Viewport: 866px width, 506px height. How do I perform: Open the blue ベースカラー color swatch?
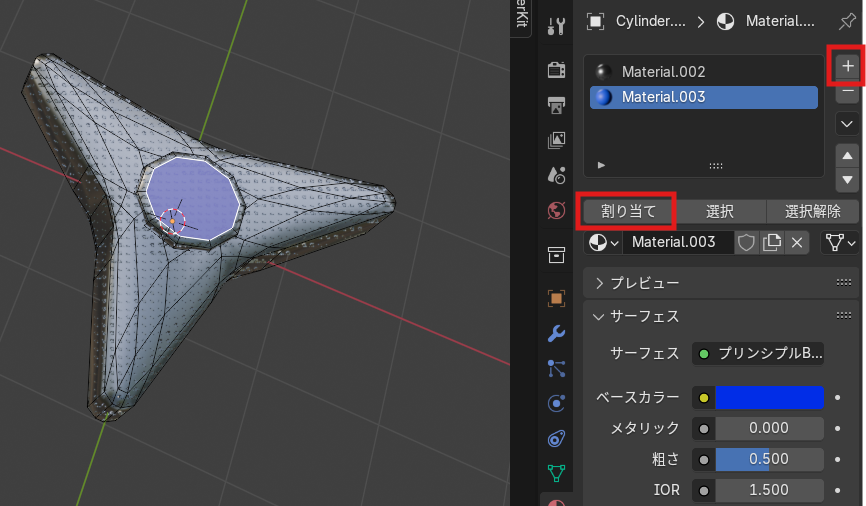[769, 398]
